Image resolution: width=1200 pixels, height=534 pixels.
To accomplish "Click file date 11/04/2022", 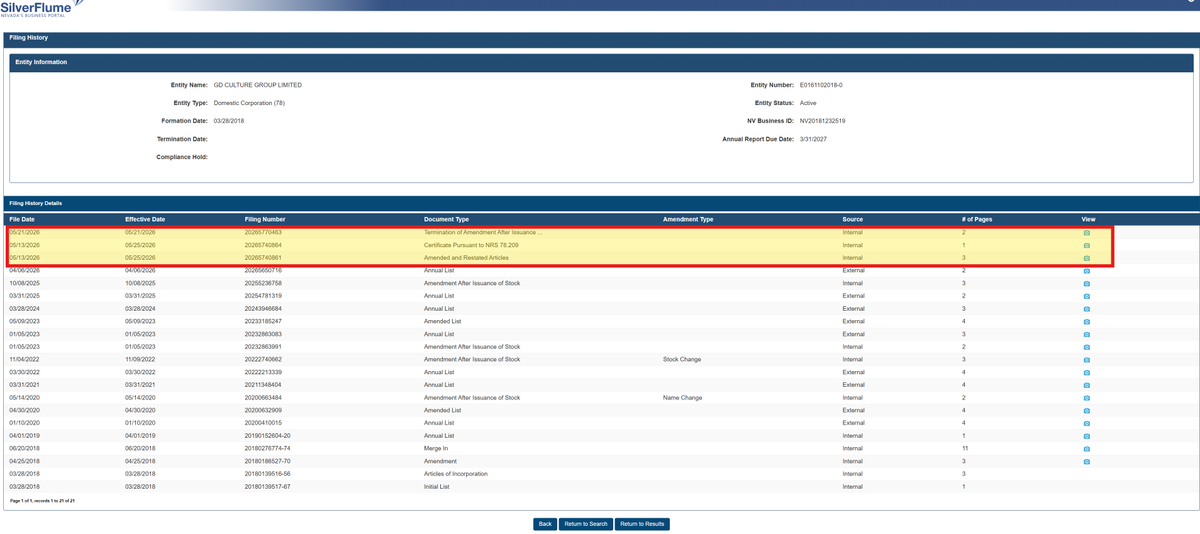I will [23, 360].
